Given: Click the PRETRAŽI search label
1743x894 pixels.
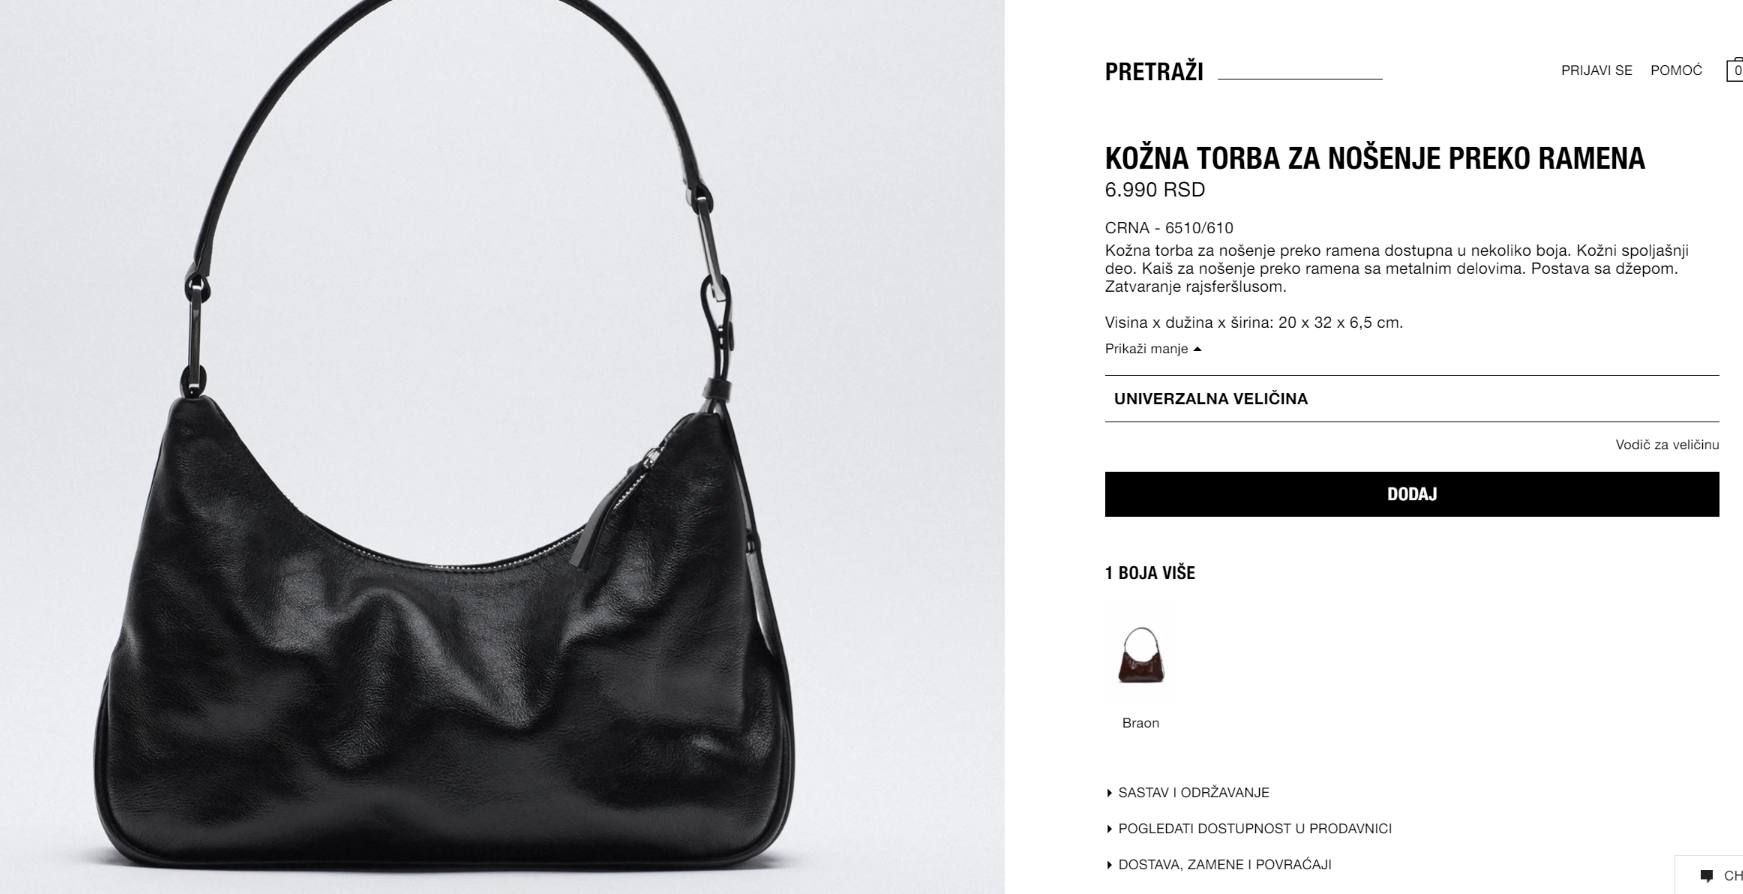Looking at the screenshot, I should click(1154, 72).
